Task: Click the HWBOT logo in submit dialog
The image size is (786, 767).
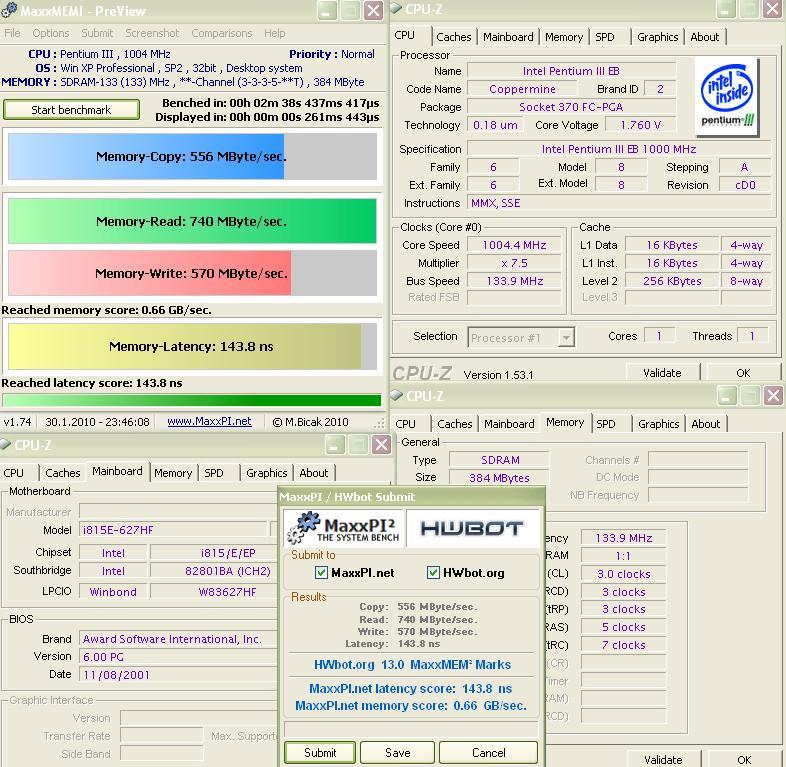Action: (472, 528)
